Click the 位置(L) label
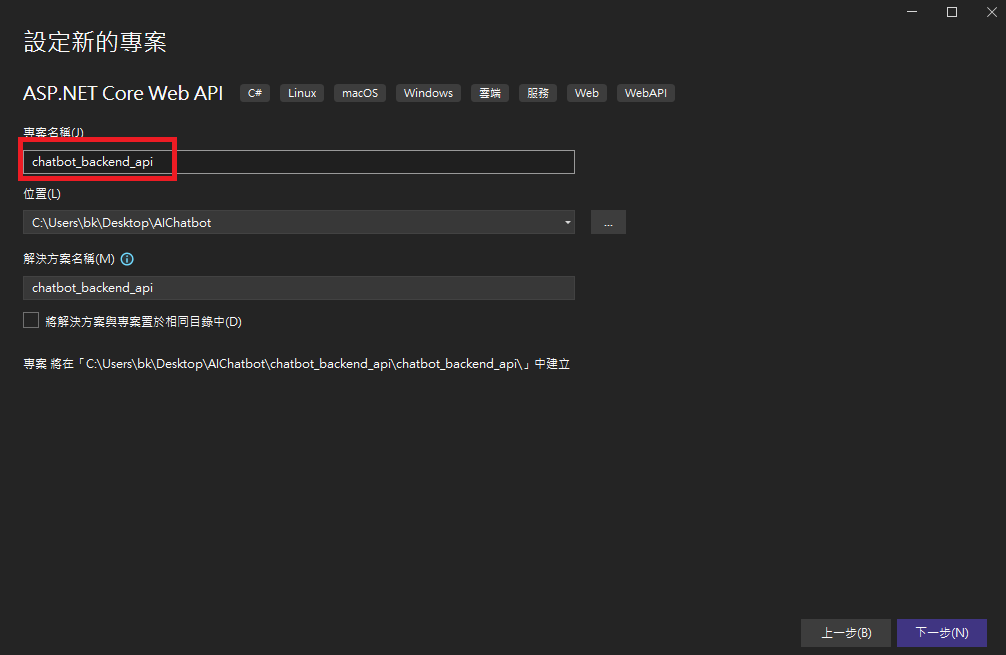 pyautogui.click(x=42, y=194)
